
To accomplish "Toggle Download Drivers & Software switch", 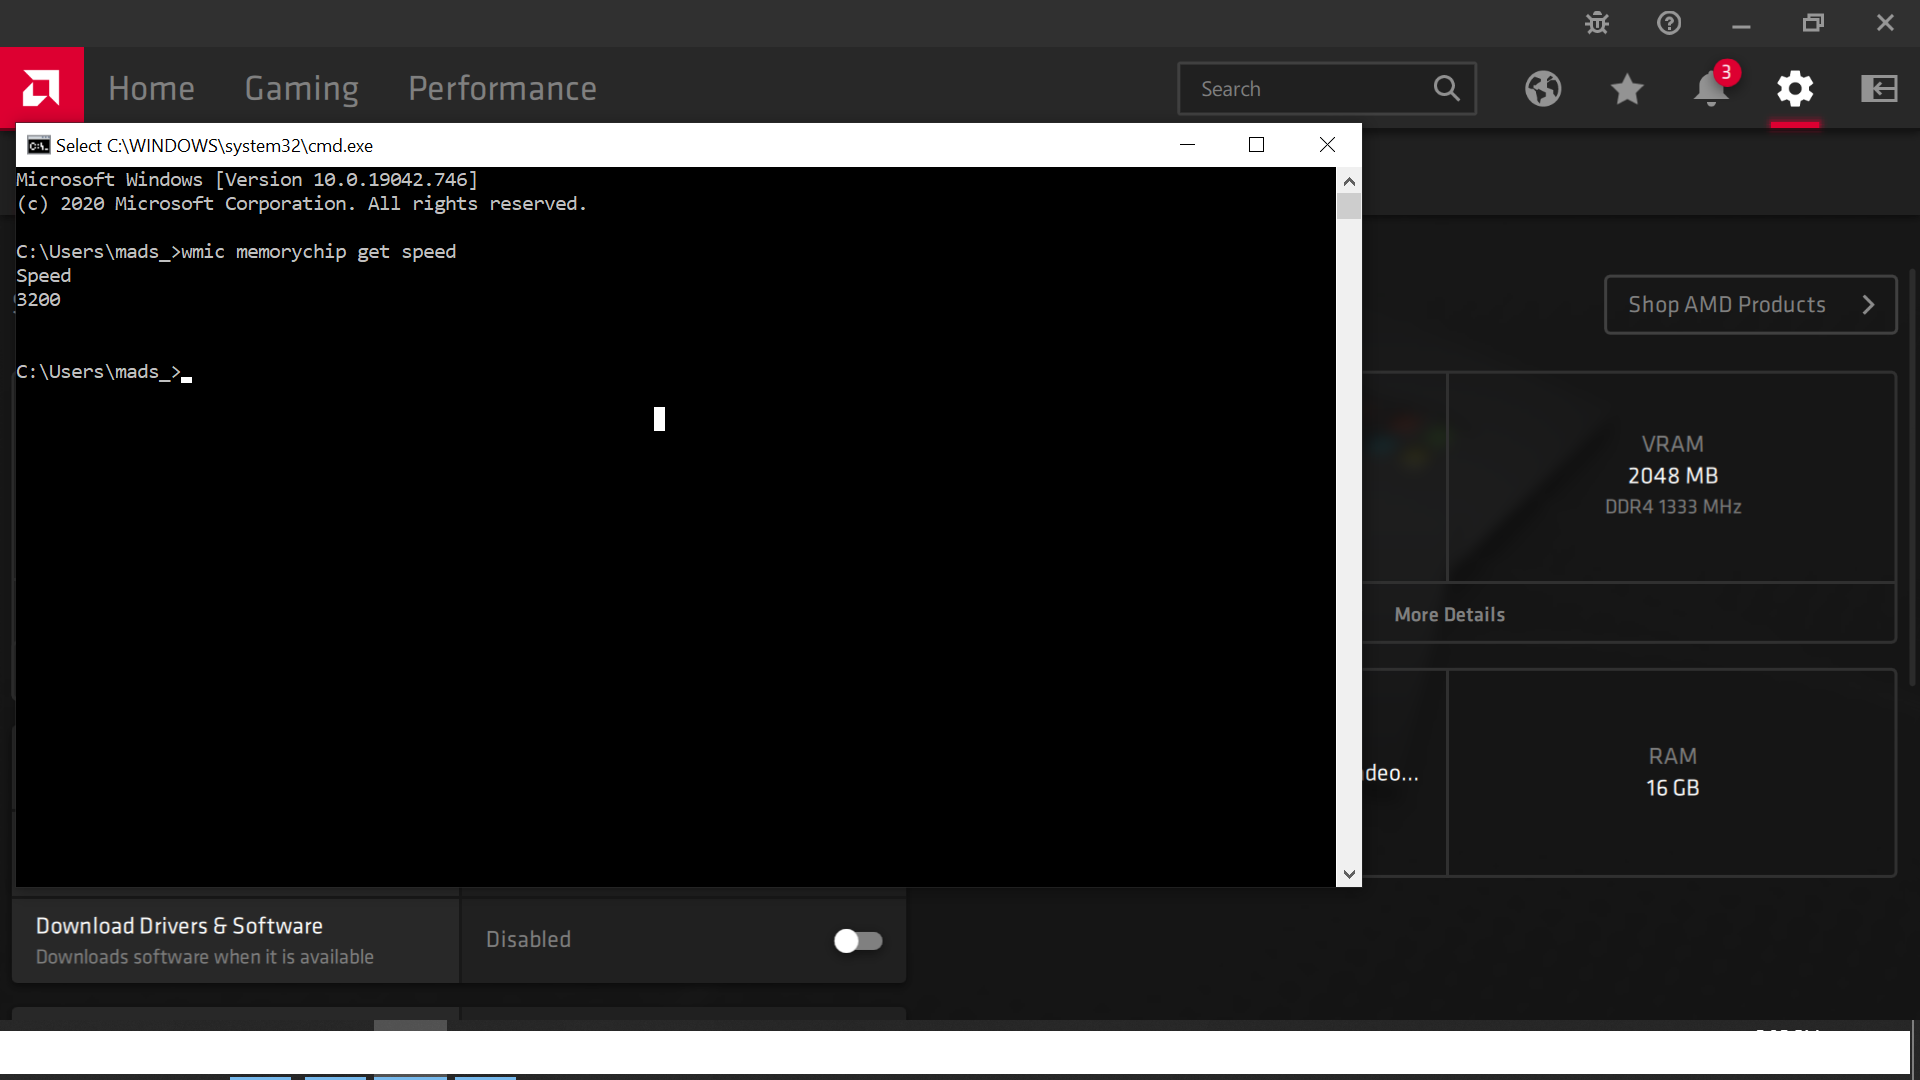I will [x=858, y=940].
